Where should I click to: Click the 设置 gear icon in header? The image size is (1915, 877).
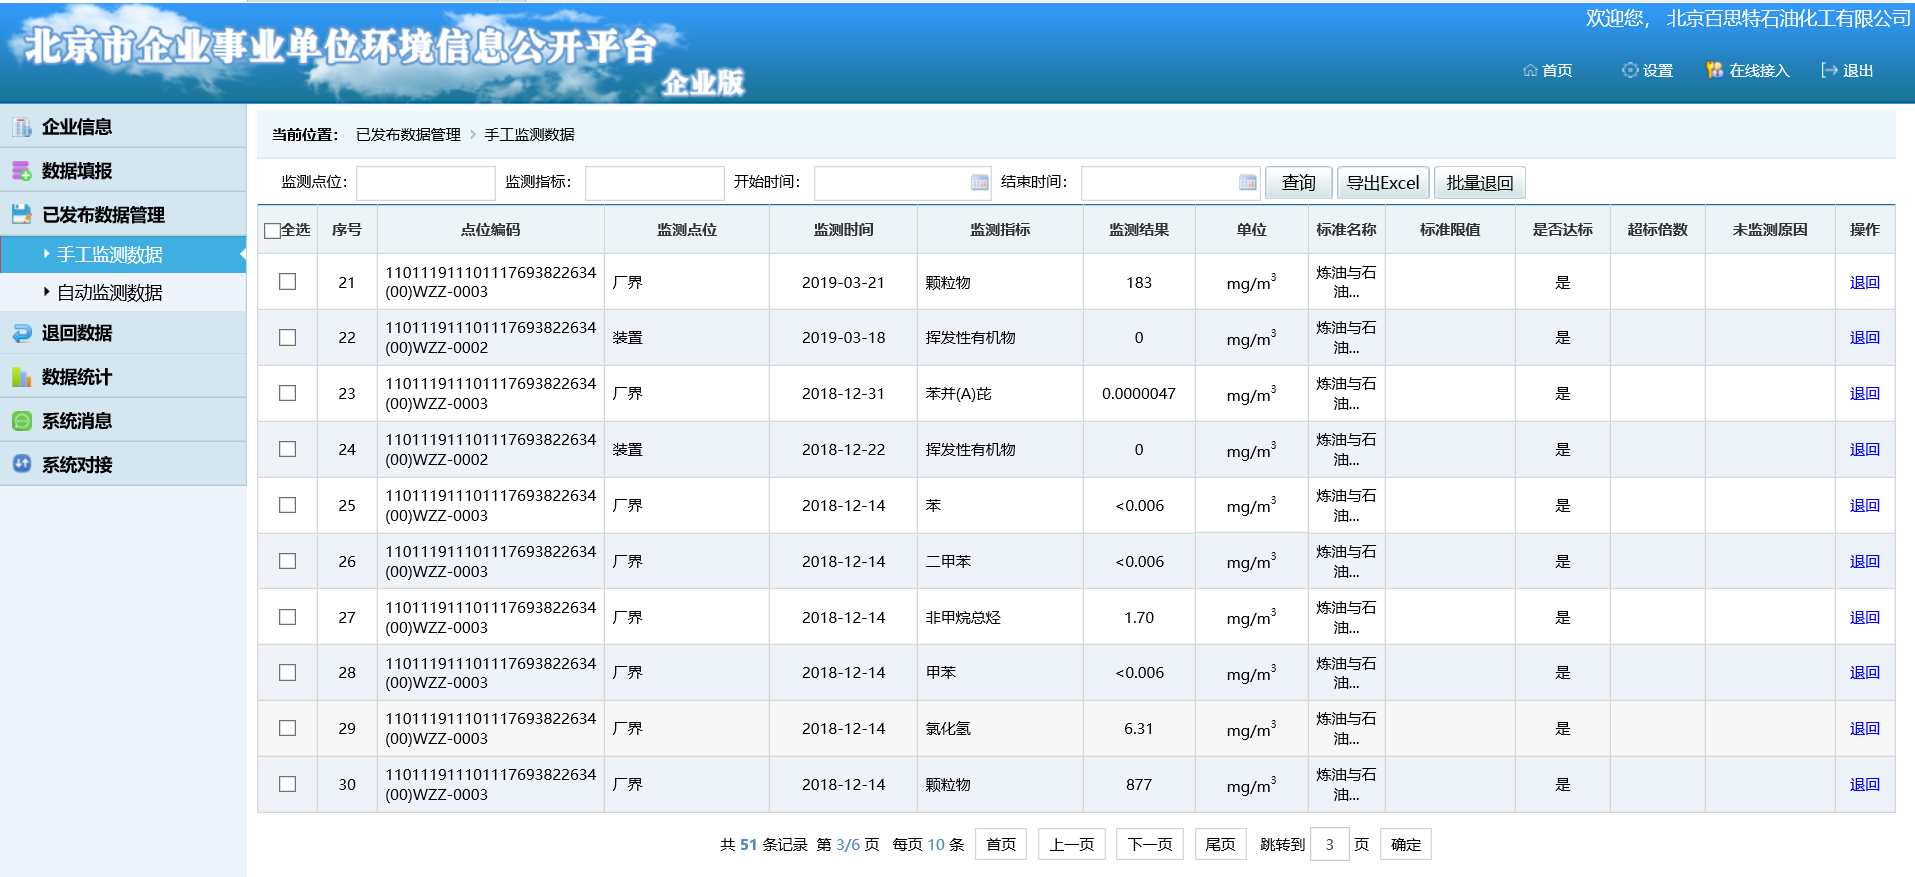[1630, 70]
